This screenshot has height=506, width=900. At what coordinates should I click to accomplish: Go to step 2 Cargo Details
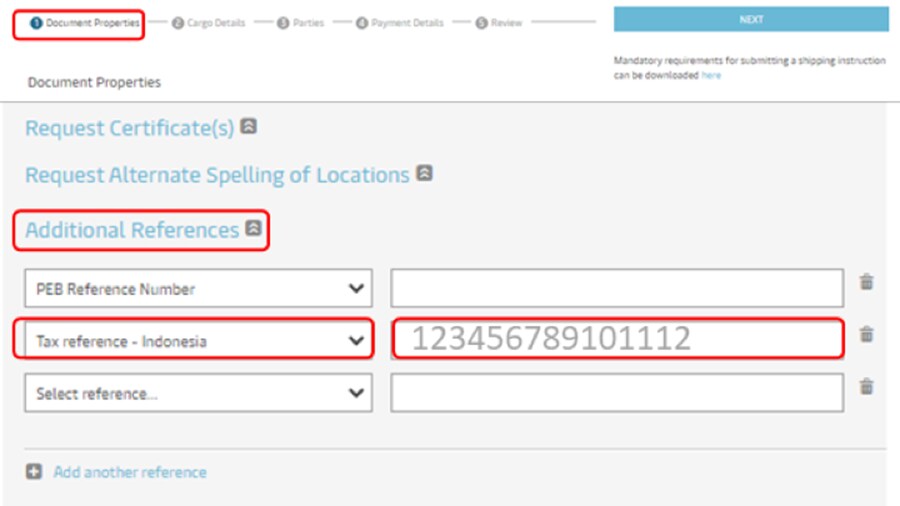point(208,23)
